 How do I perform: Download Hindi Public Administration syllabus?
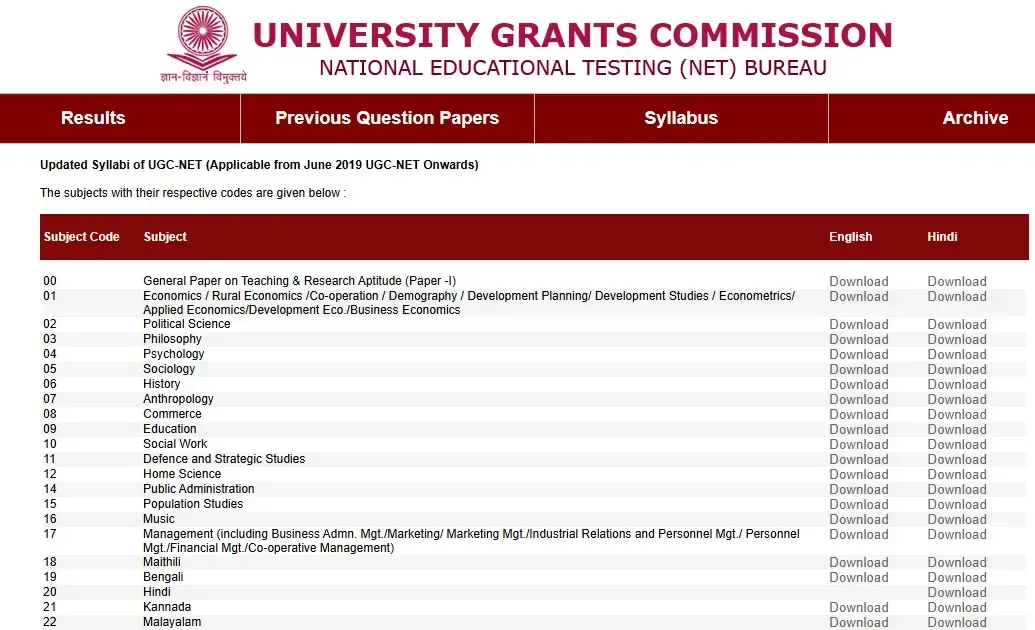(x=957, y=489)
